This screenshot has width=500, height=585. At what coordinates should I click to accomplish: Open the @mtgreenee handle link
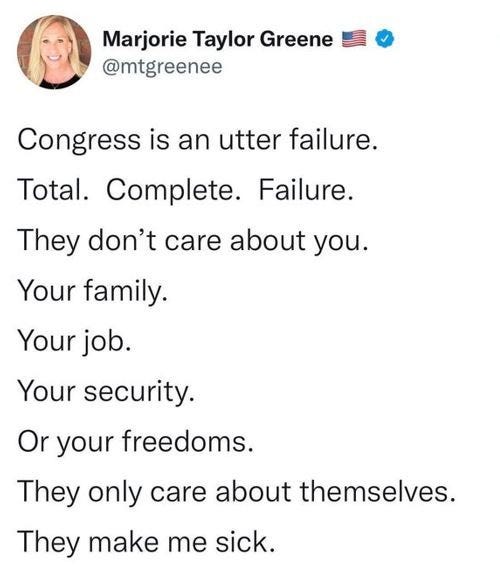pos(162,67)
